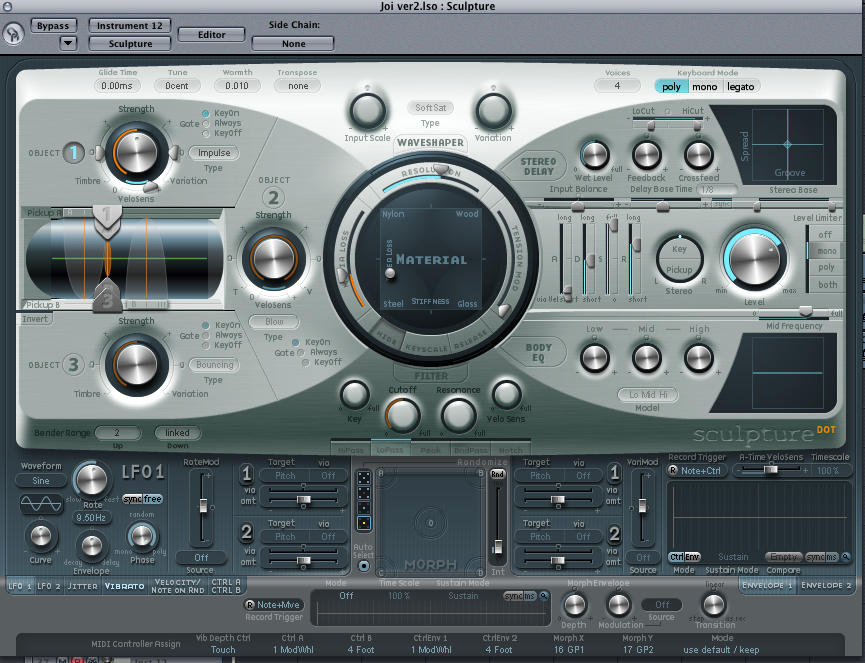Click the Delay Crossfeed knob
Viewport: 865px width, 663px height.
pyautogui.click(x=698, y=155)
